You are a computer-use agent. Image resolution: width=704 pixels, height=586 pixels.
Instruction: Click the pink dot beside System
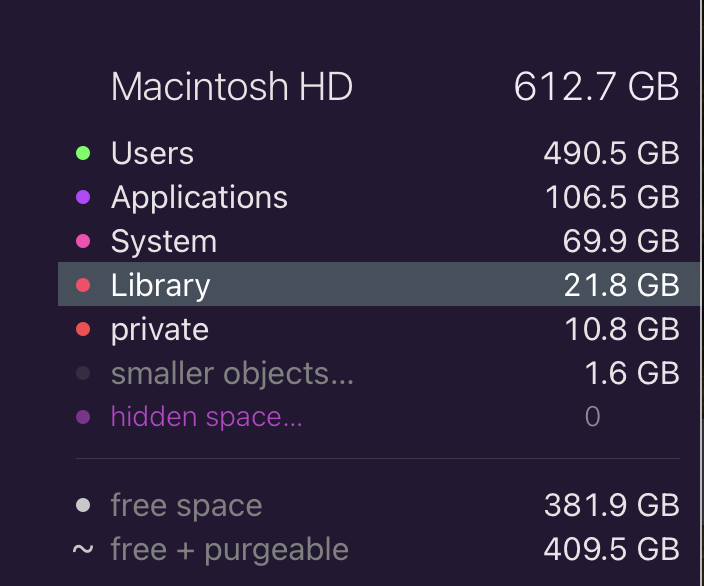click(x=83, y=242)
